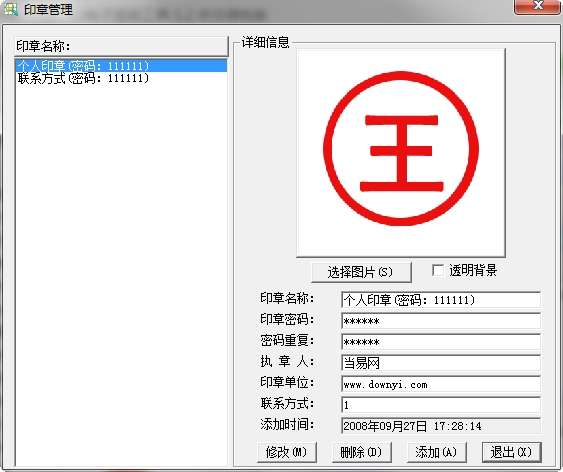Click the 选择图片(S) button
This screenshot has width=563, height=472.
(361, 272)
